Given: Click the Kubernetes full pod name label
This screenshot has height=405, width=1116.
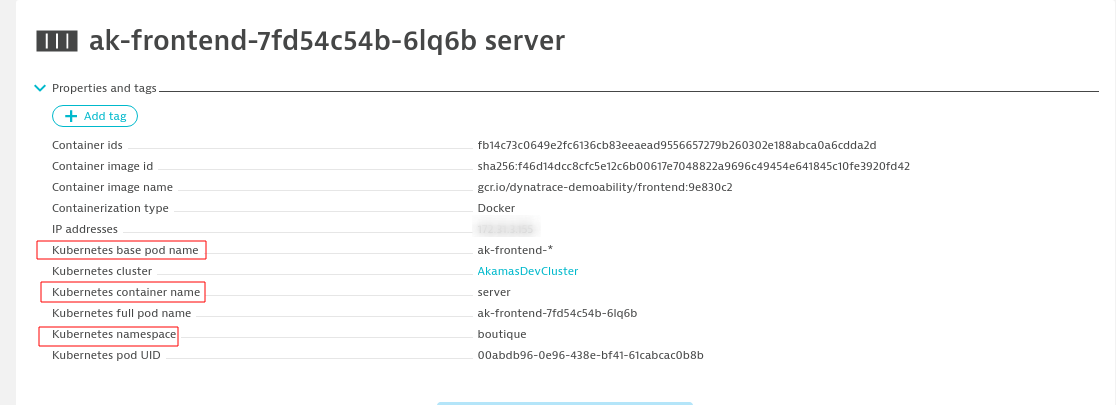Looking at the screenshot, I should point(121,313).
